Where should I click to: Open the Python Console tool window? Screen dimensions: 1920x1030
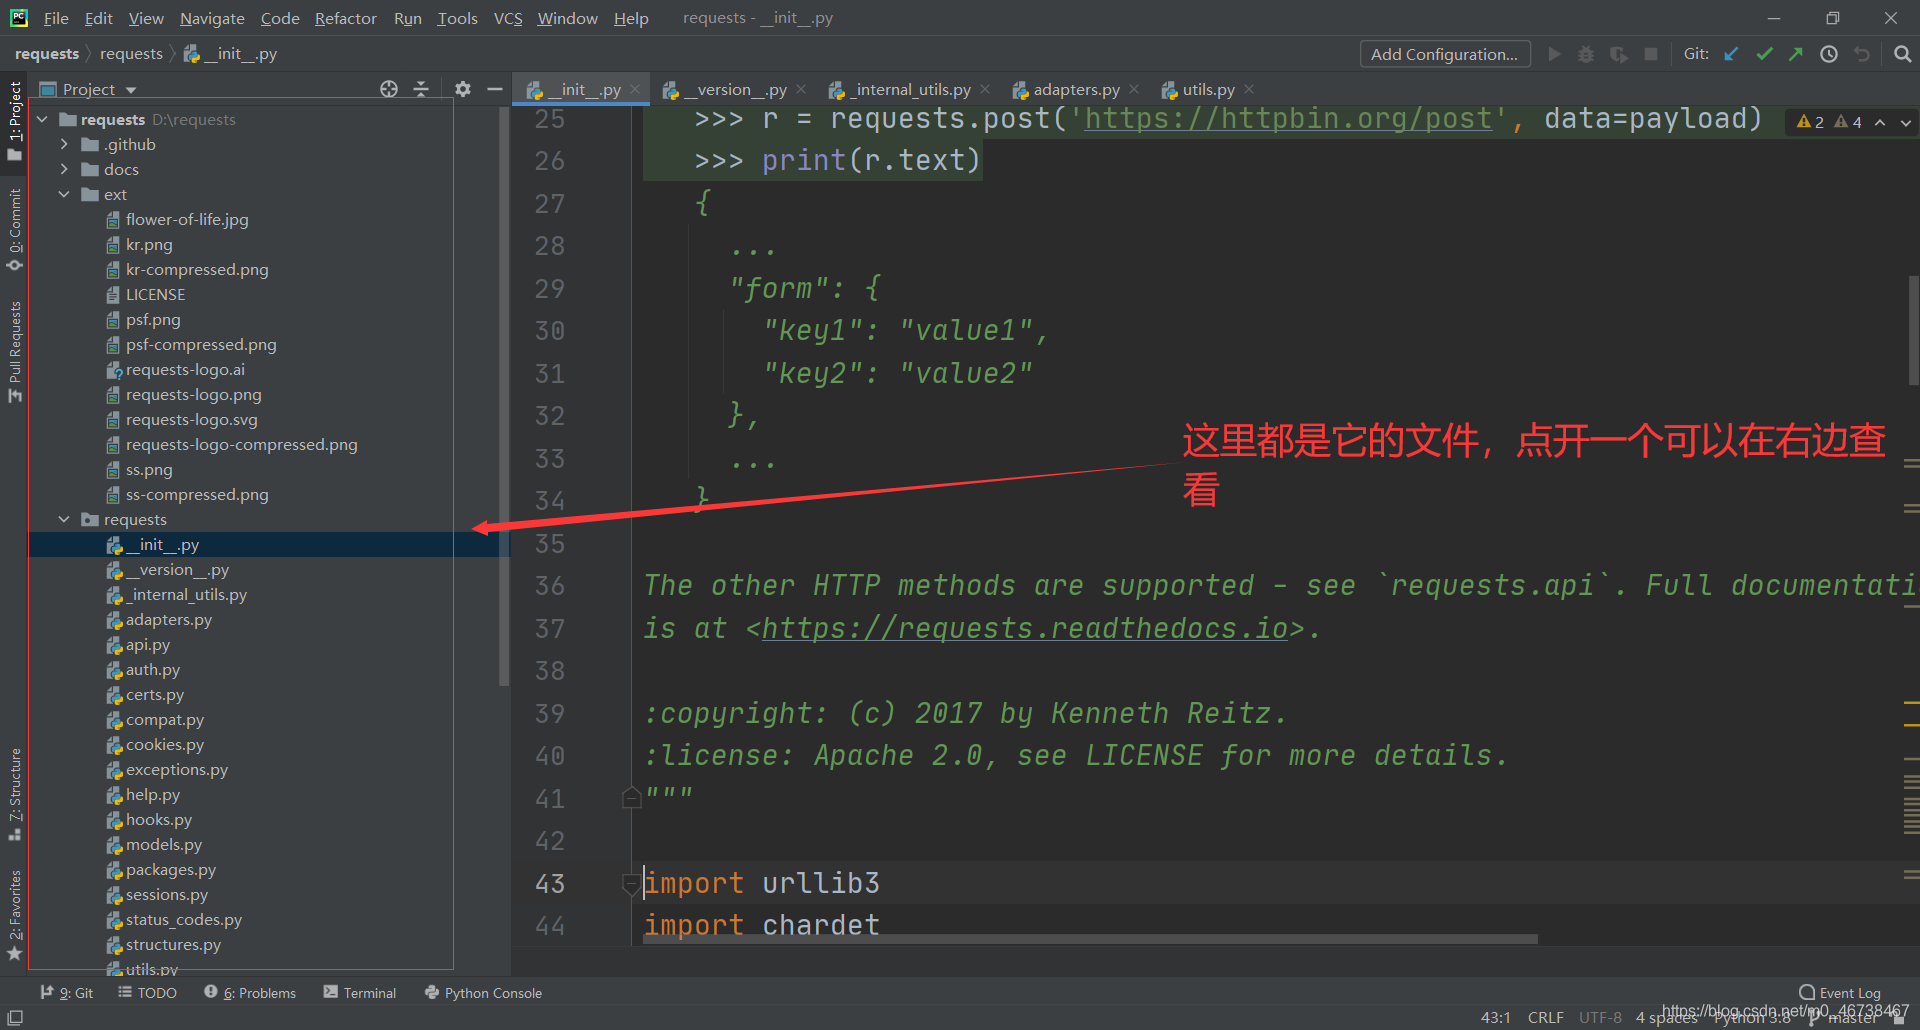(483, 993)
